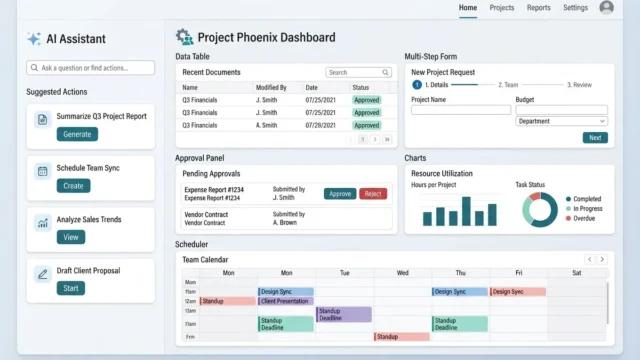Click the A. Brown submitter name
This screenshot has width=640, height=360.
click(x=285, y=222)
